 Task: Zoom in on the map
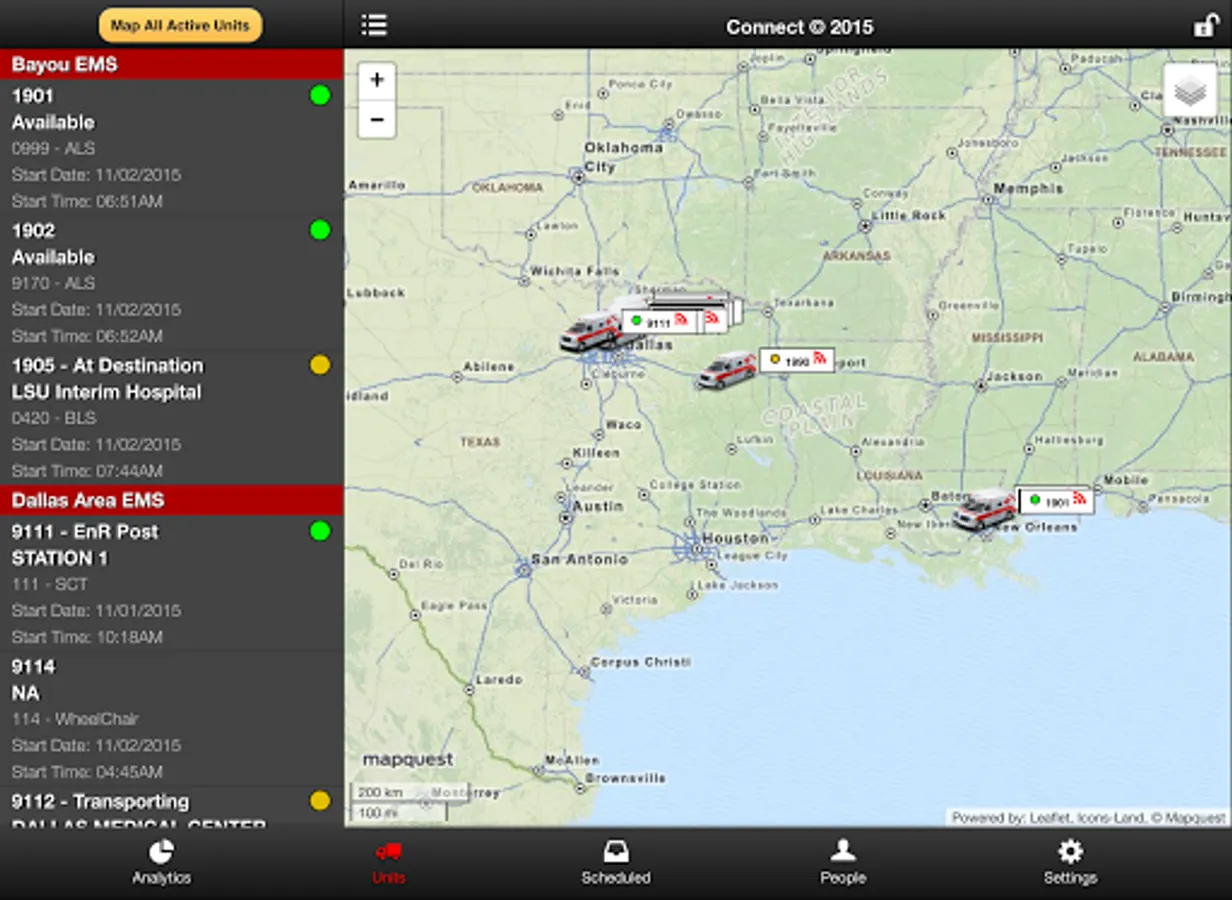(377, 81)
